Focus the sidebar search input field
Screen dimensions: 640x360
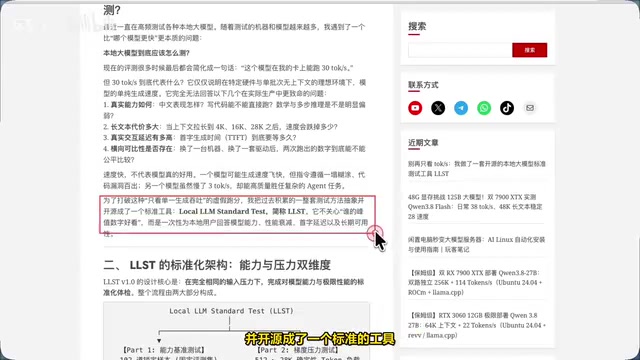coord(460,50)
